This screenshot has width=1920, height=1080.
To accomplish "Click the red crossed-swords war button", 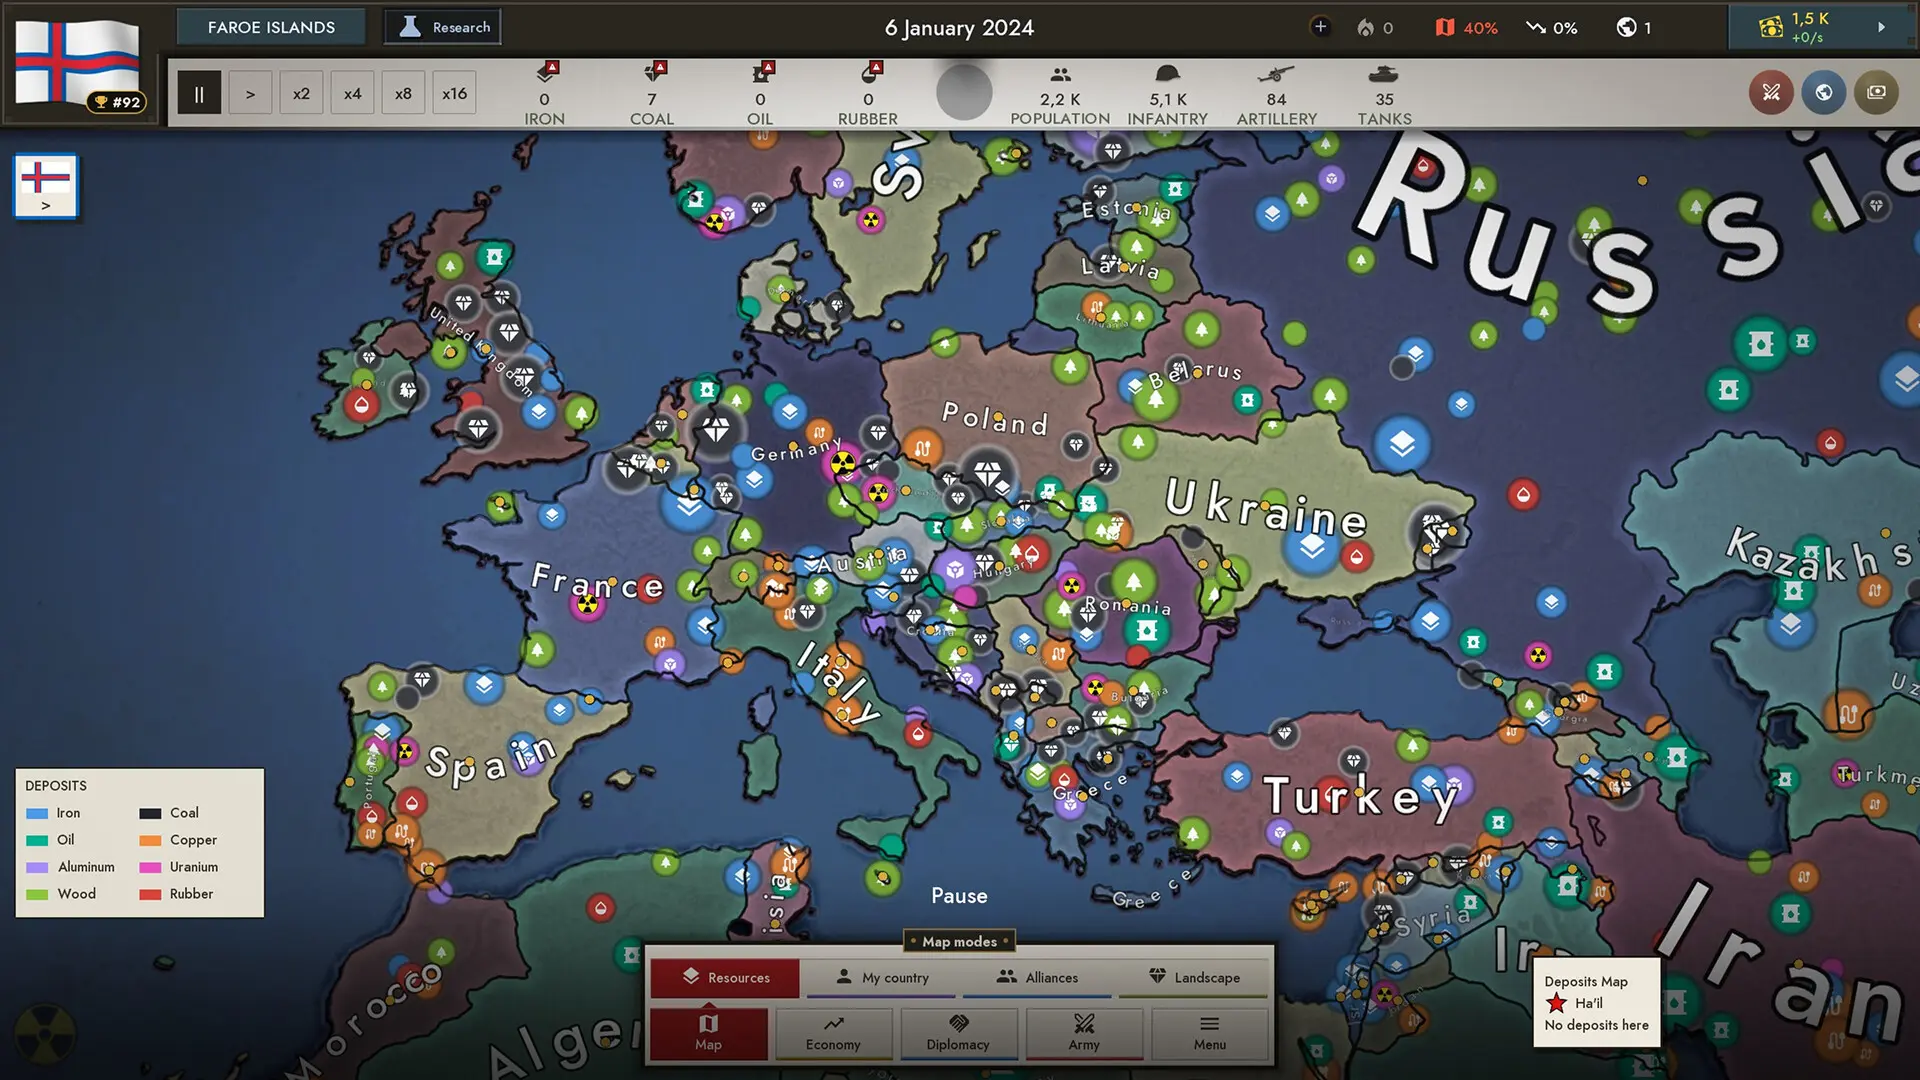I will click(x=1771, y=93).
